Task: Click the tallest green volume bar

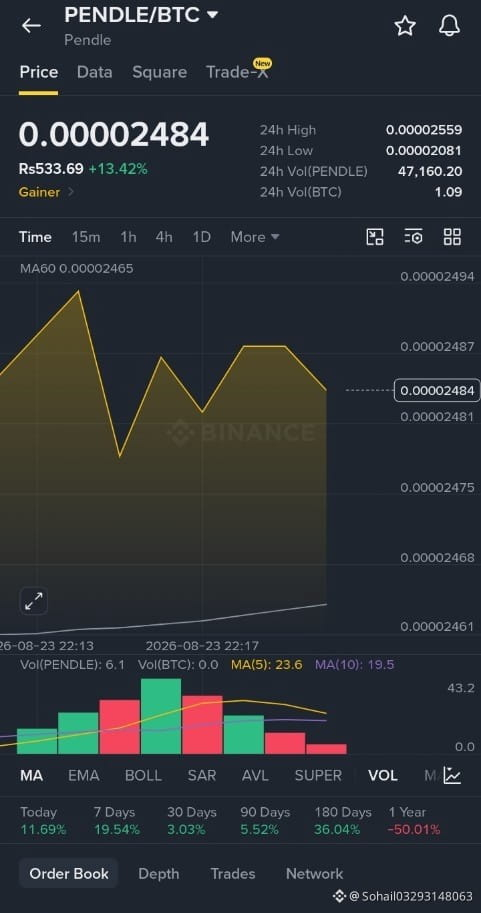Action: [x=161, y=716]
